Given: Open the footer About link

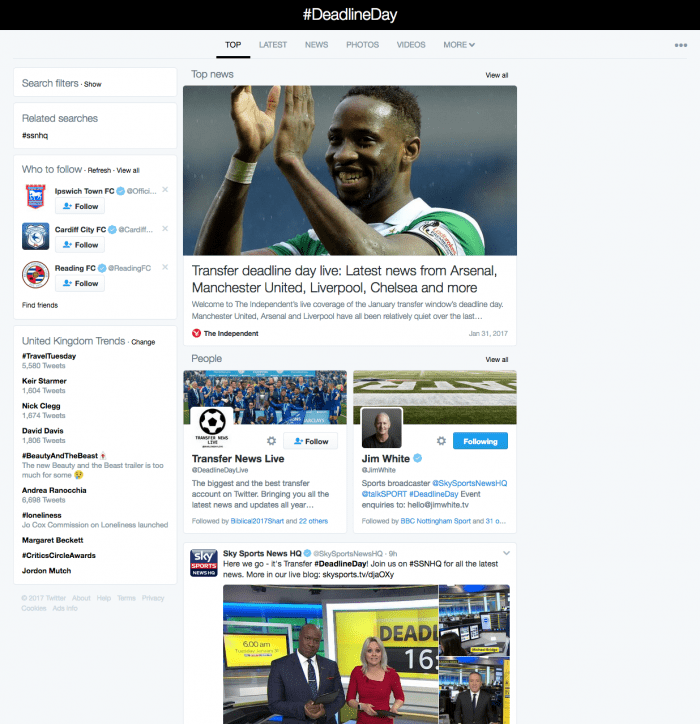Looking at the screenshot, I should pyautogui.click(x=81, y=598).
